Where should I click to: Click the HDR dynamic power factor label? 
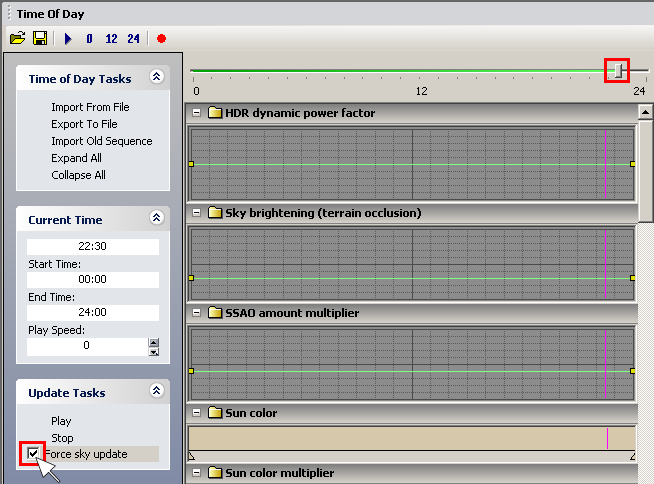(x=300, y=113)
